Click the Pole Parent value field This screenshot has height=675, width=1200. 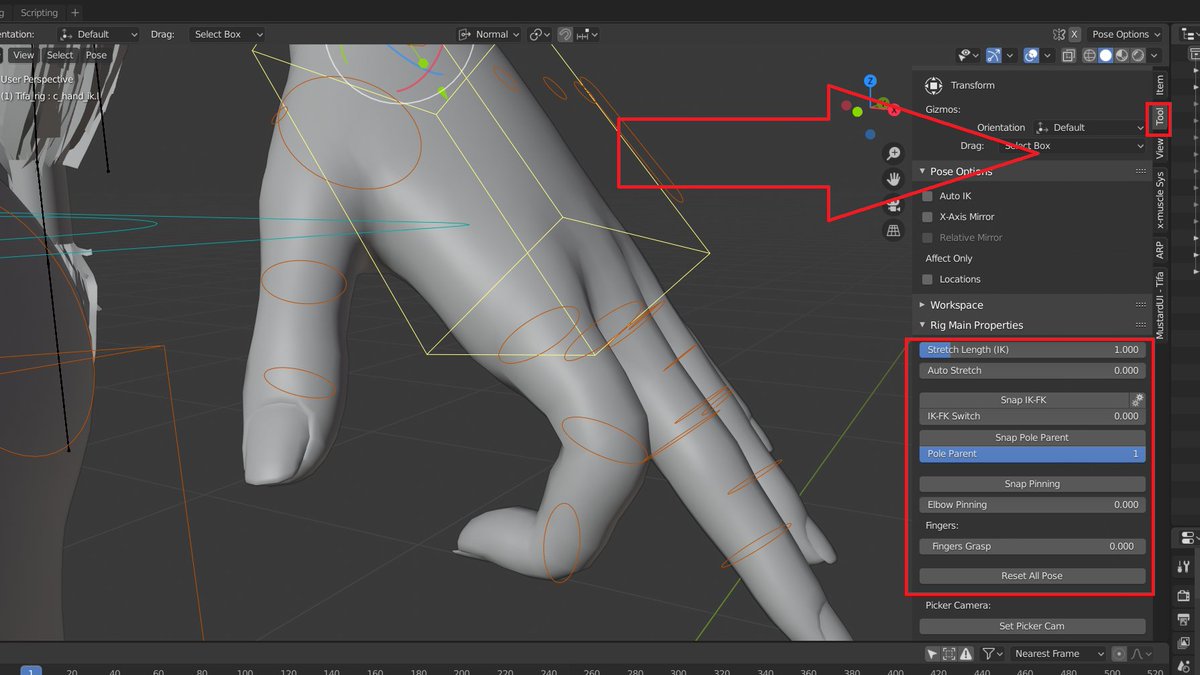[1032, 454]
